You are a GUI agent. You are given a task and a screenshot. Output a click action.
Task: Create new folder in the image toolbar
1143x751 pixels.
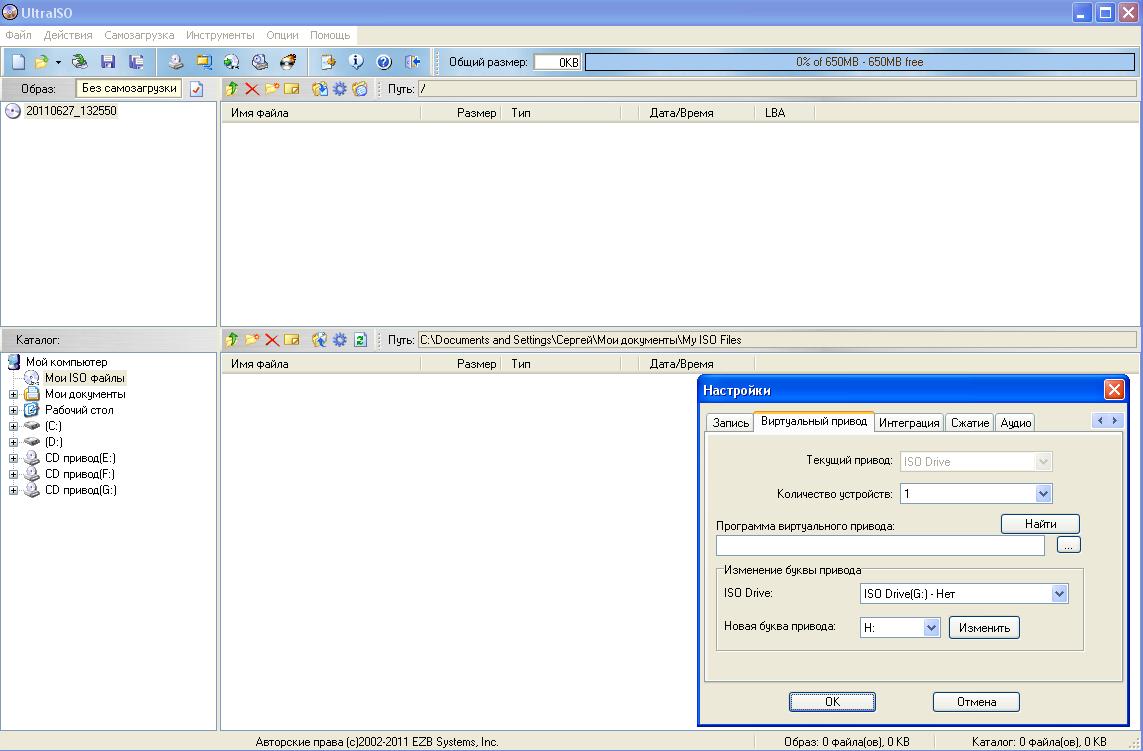272,89
